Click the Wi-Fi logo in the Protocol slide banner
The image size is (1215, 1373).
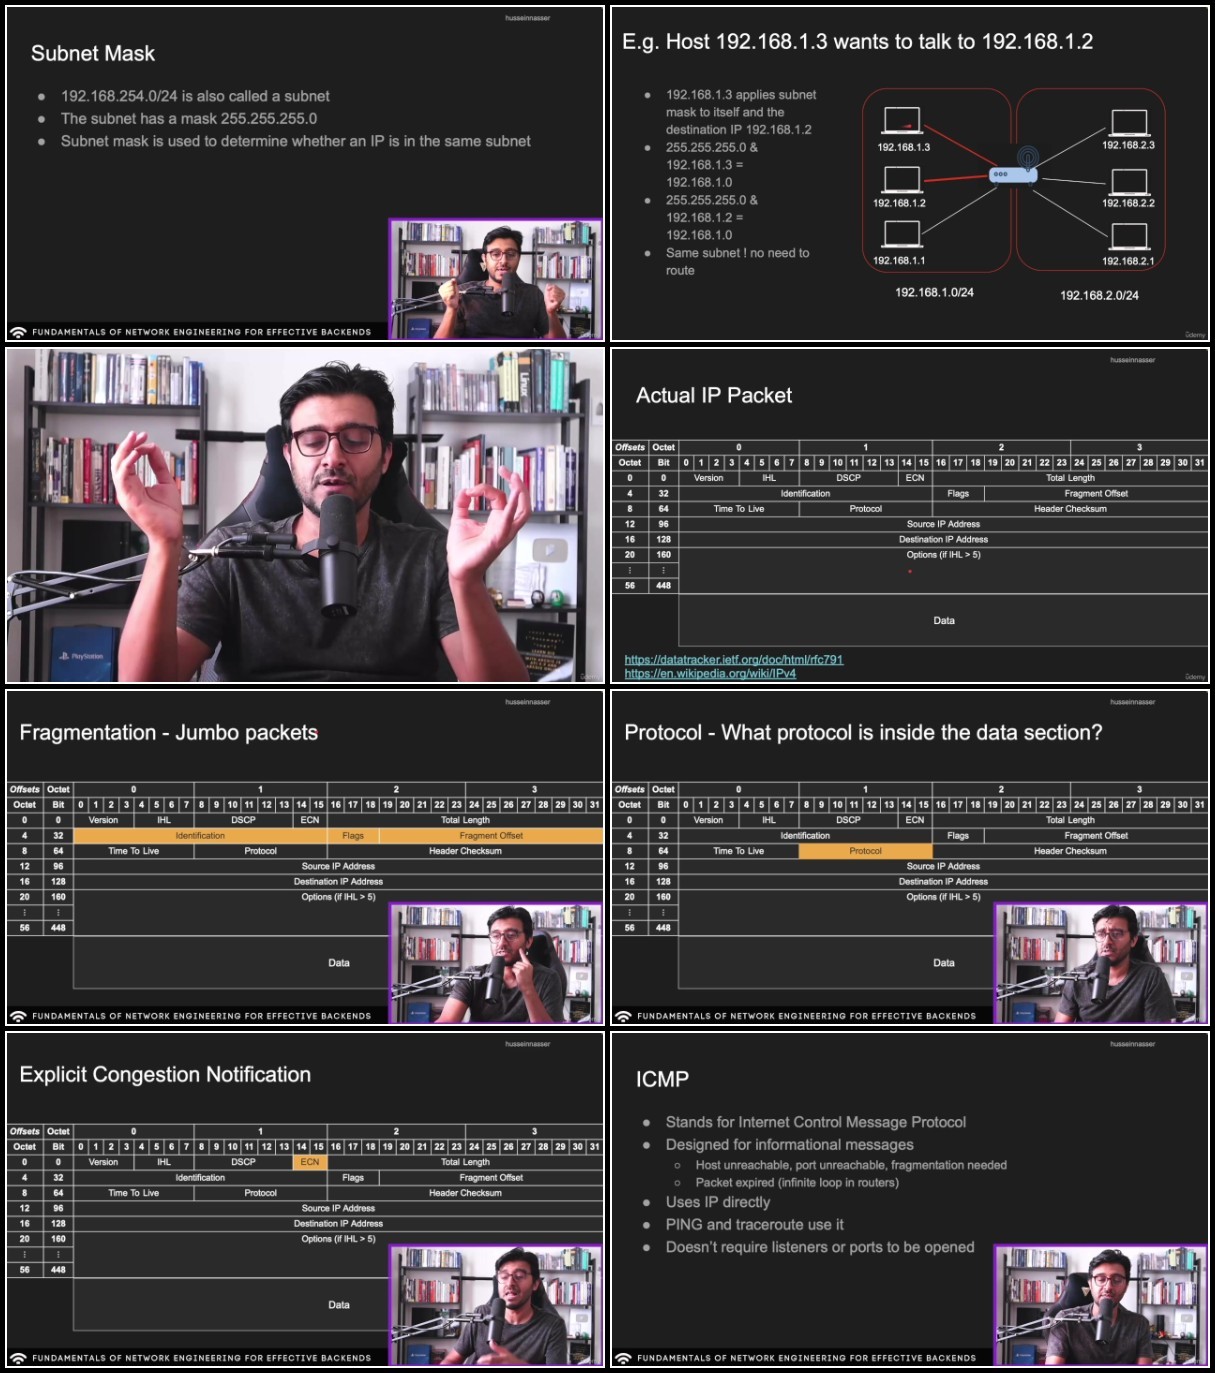[x=623, y=1016]
